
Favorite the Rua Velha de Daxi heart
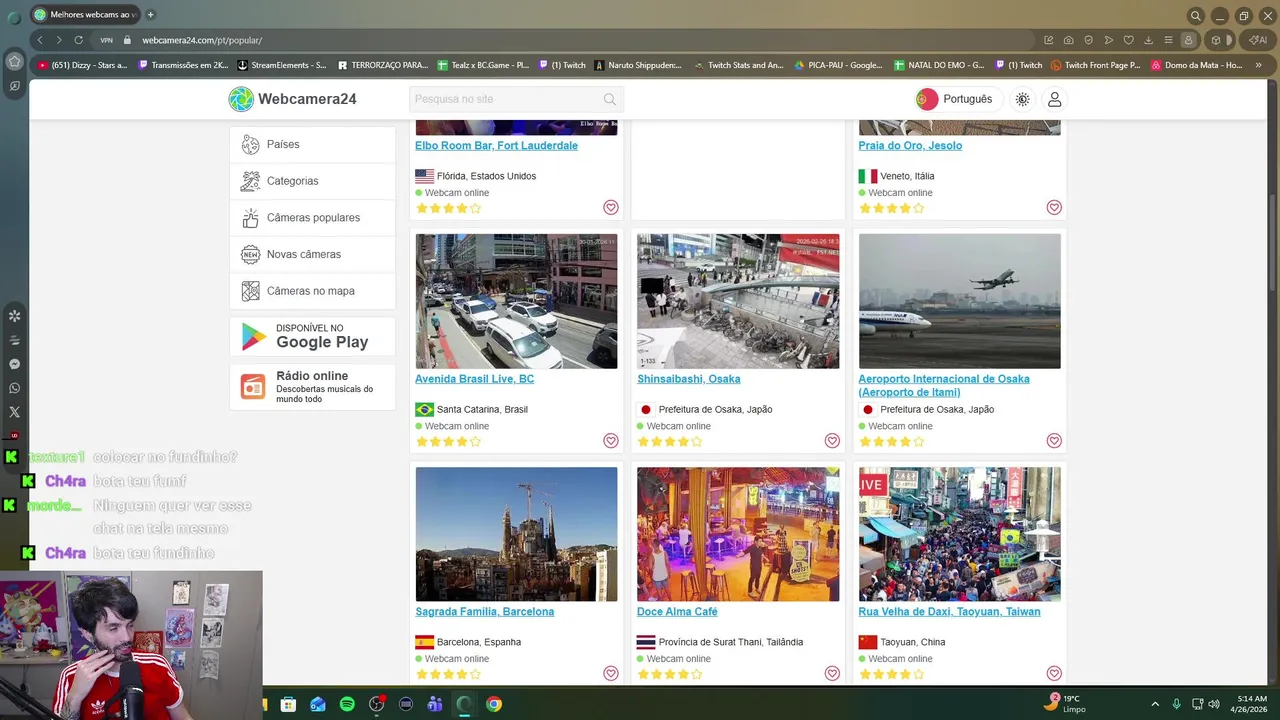tap(1054, 673)
